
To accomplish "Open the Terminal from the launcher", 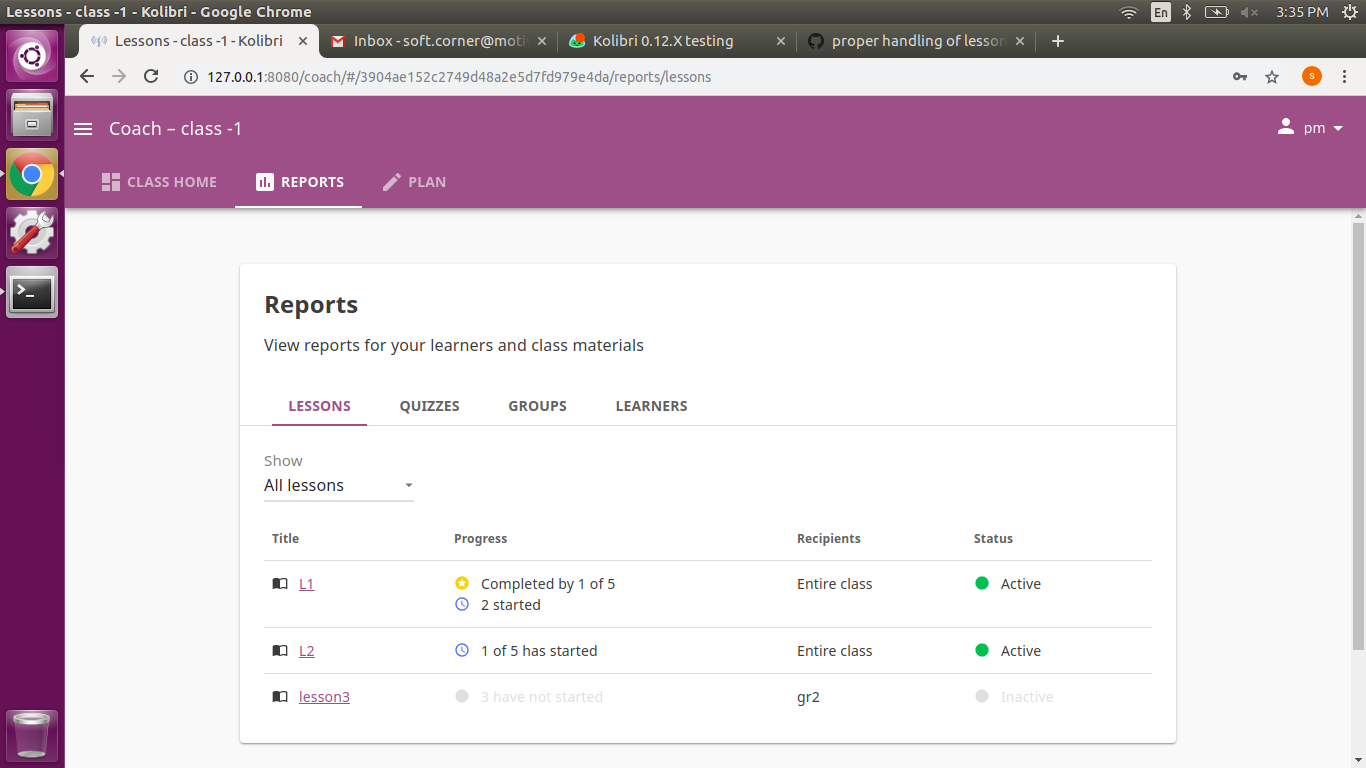I will click(x=32, y=292).
